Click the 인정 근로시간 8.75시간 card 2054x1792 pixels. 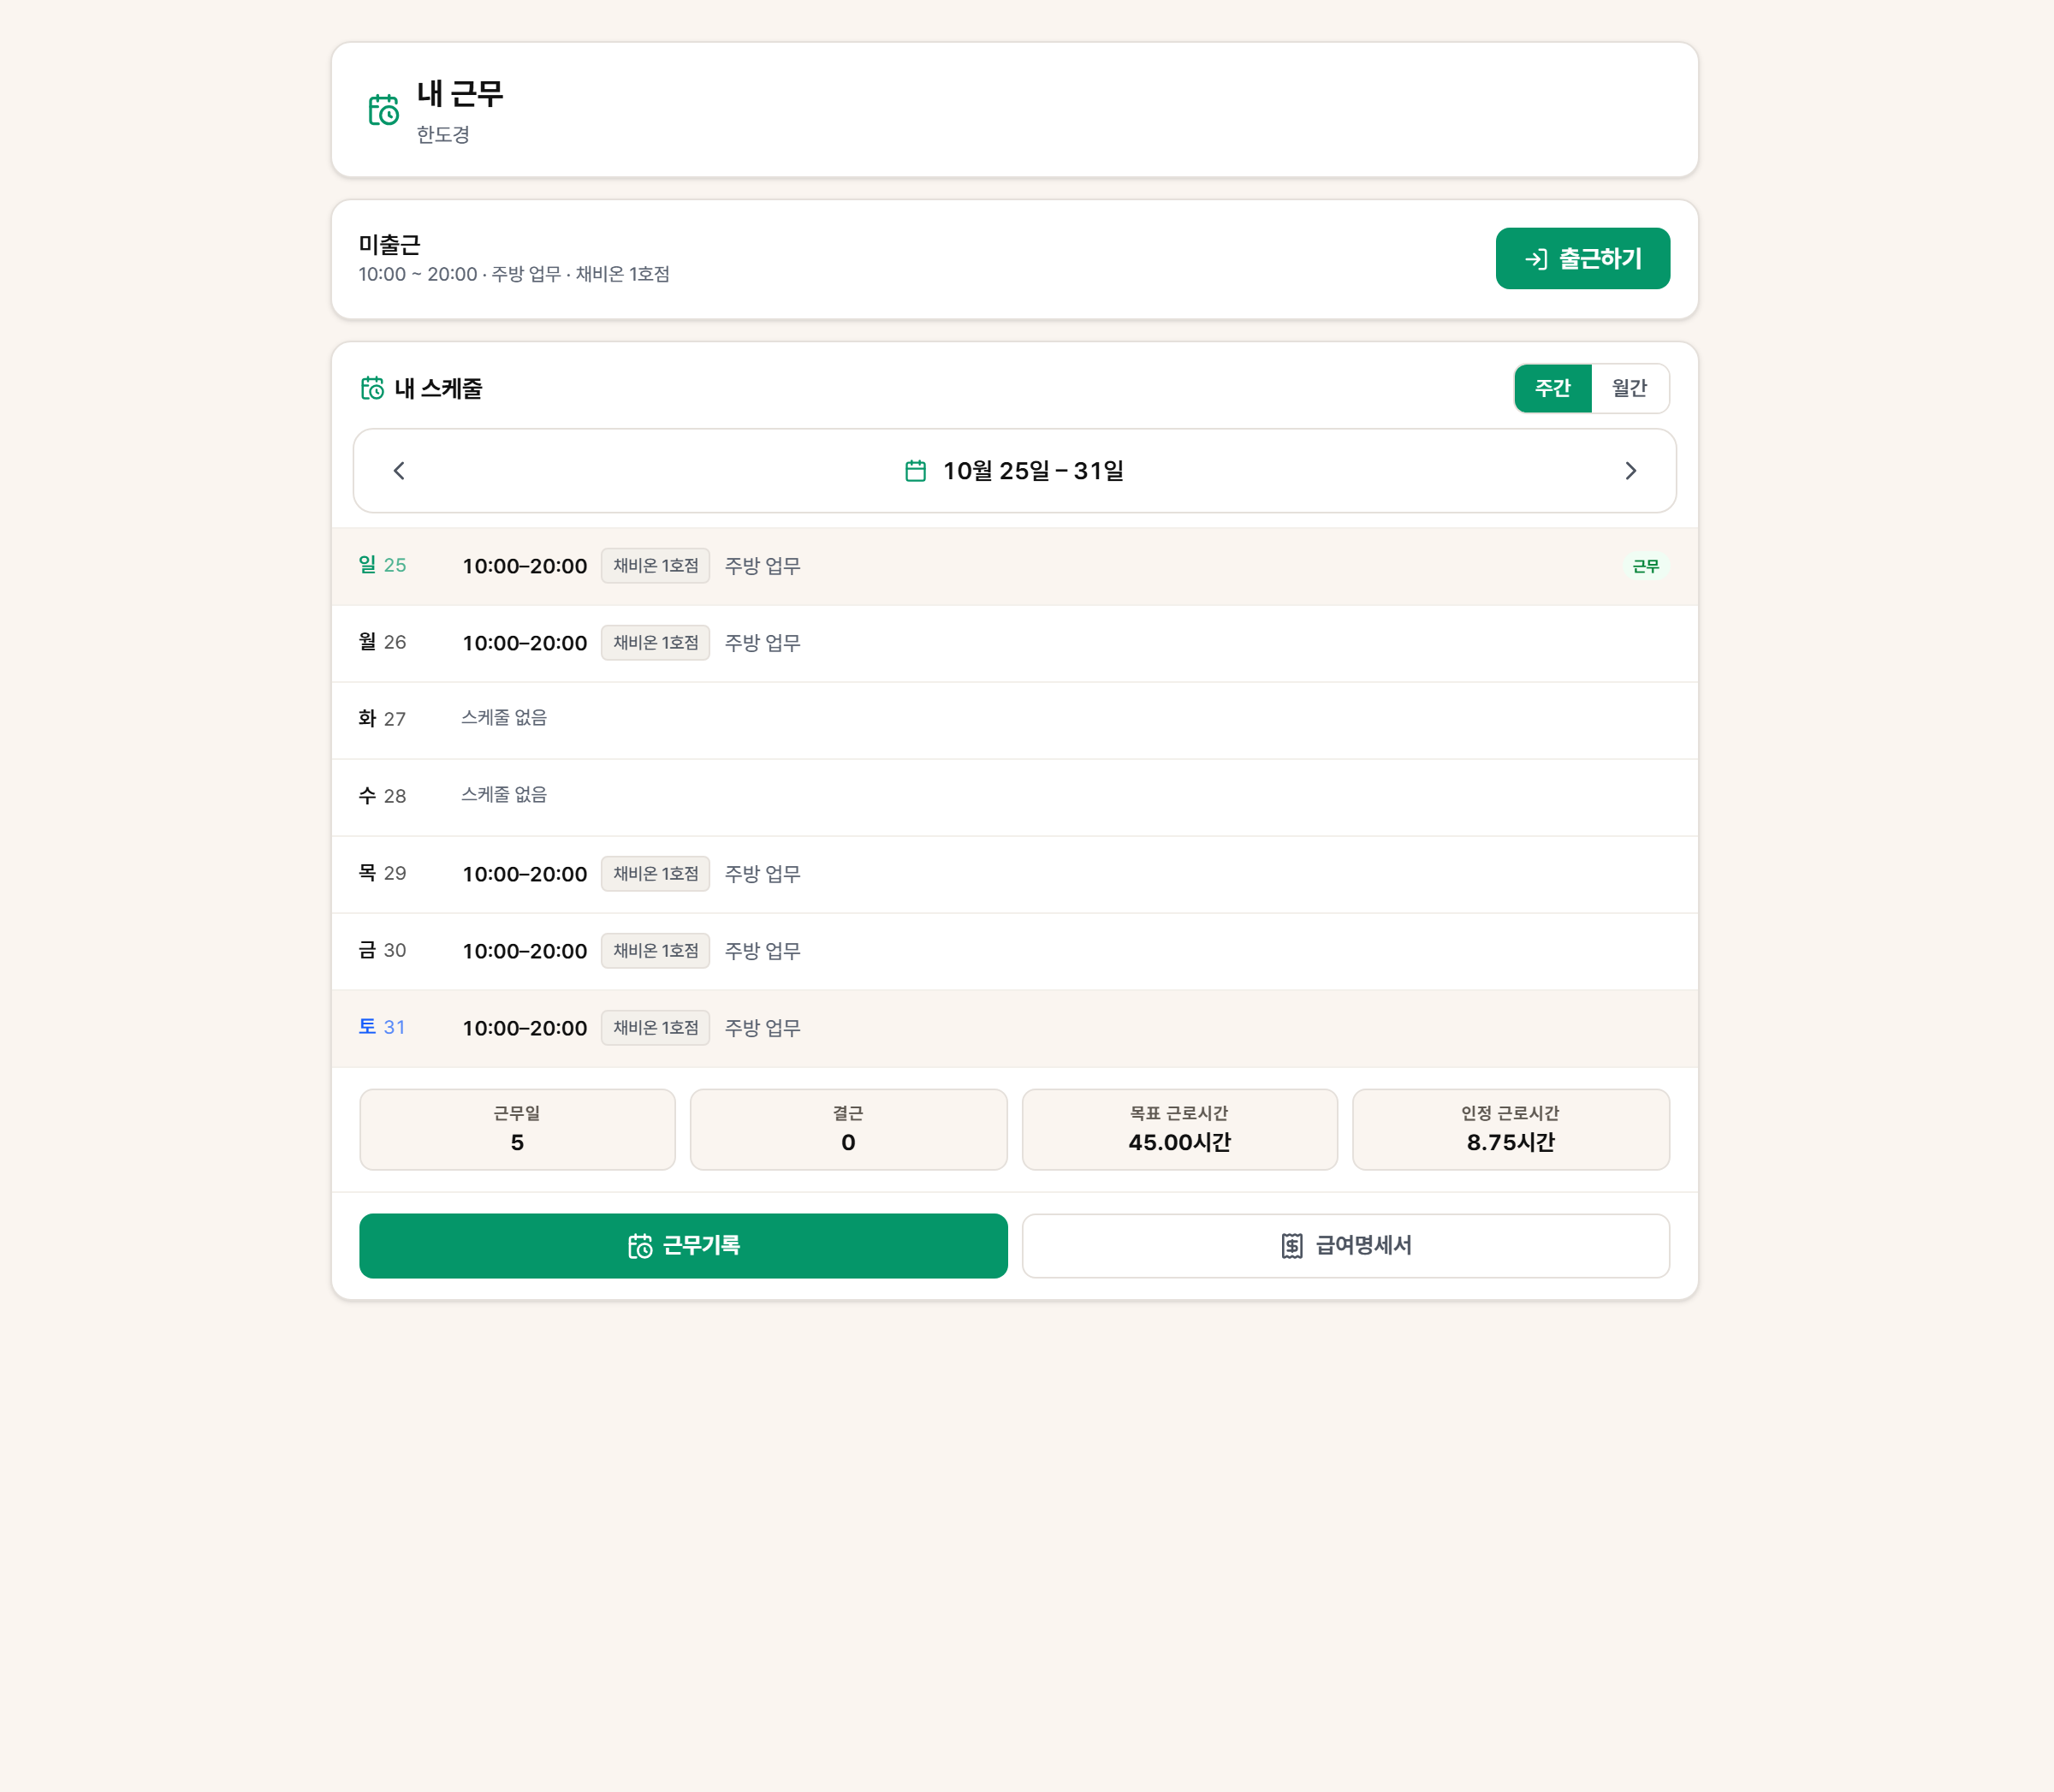coord(1510,1129)
